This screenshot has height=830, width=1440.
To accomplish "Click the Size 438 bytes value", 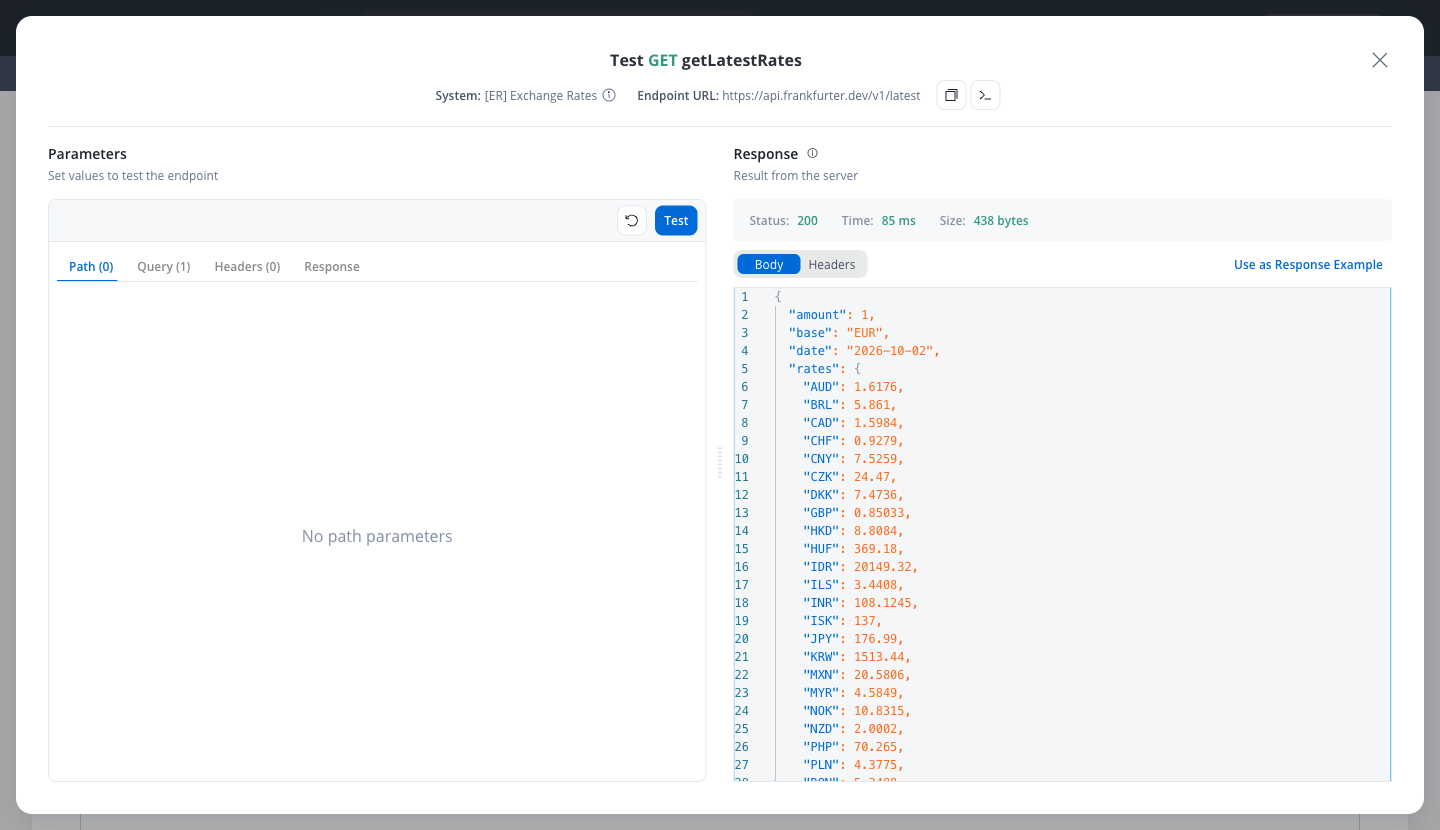I will coord(1001,221).
